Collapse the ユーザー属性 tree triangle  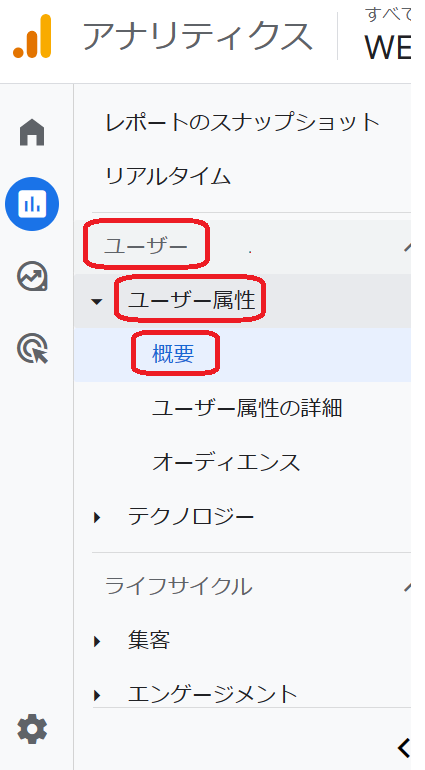click(97, 301)
